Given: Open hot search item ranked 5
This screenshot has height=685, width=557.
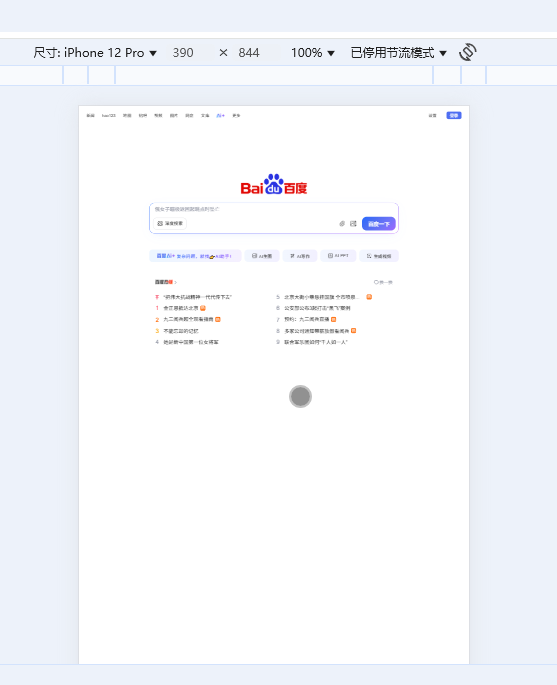Looking at the screenshot, I should point(322,297).
